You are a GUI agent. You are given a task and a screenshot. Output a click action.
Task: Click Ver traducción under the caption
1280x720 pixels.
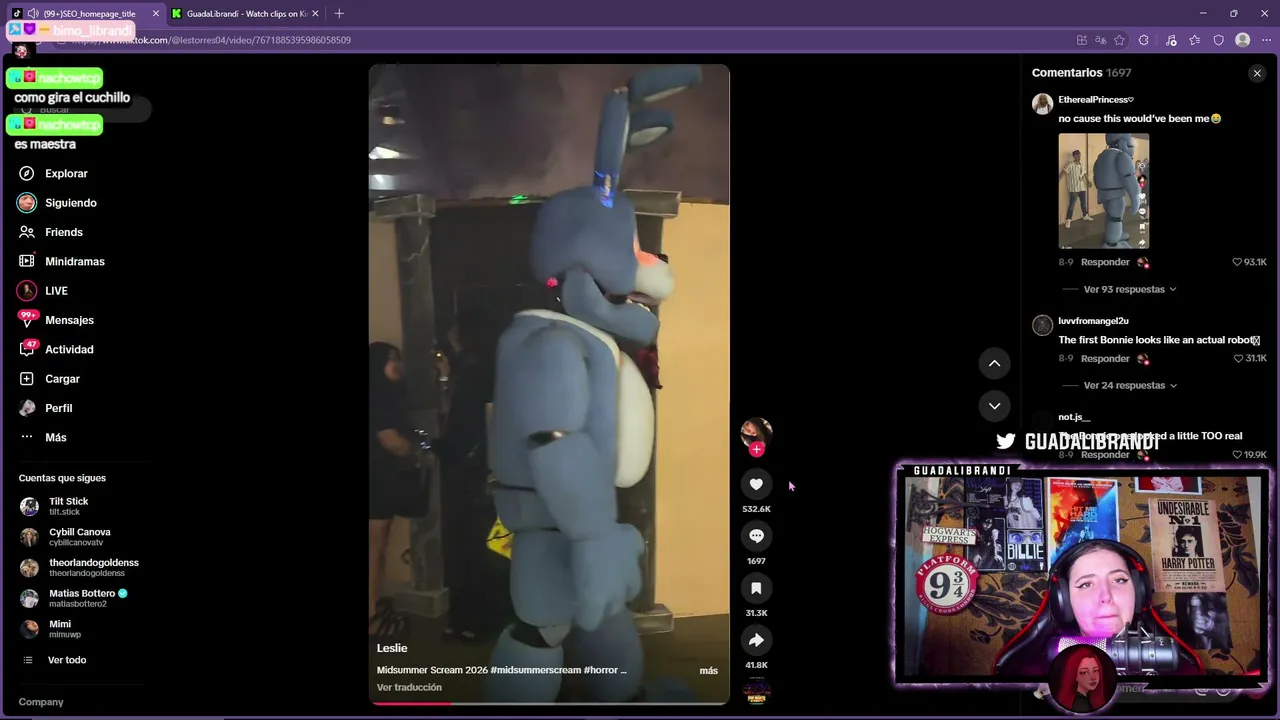tap(409, 687)
